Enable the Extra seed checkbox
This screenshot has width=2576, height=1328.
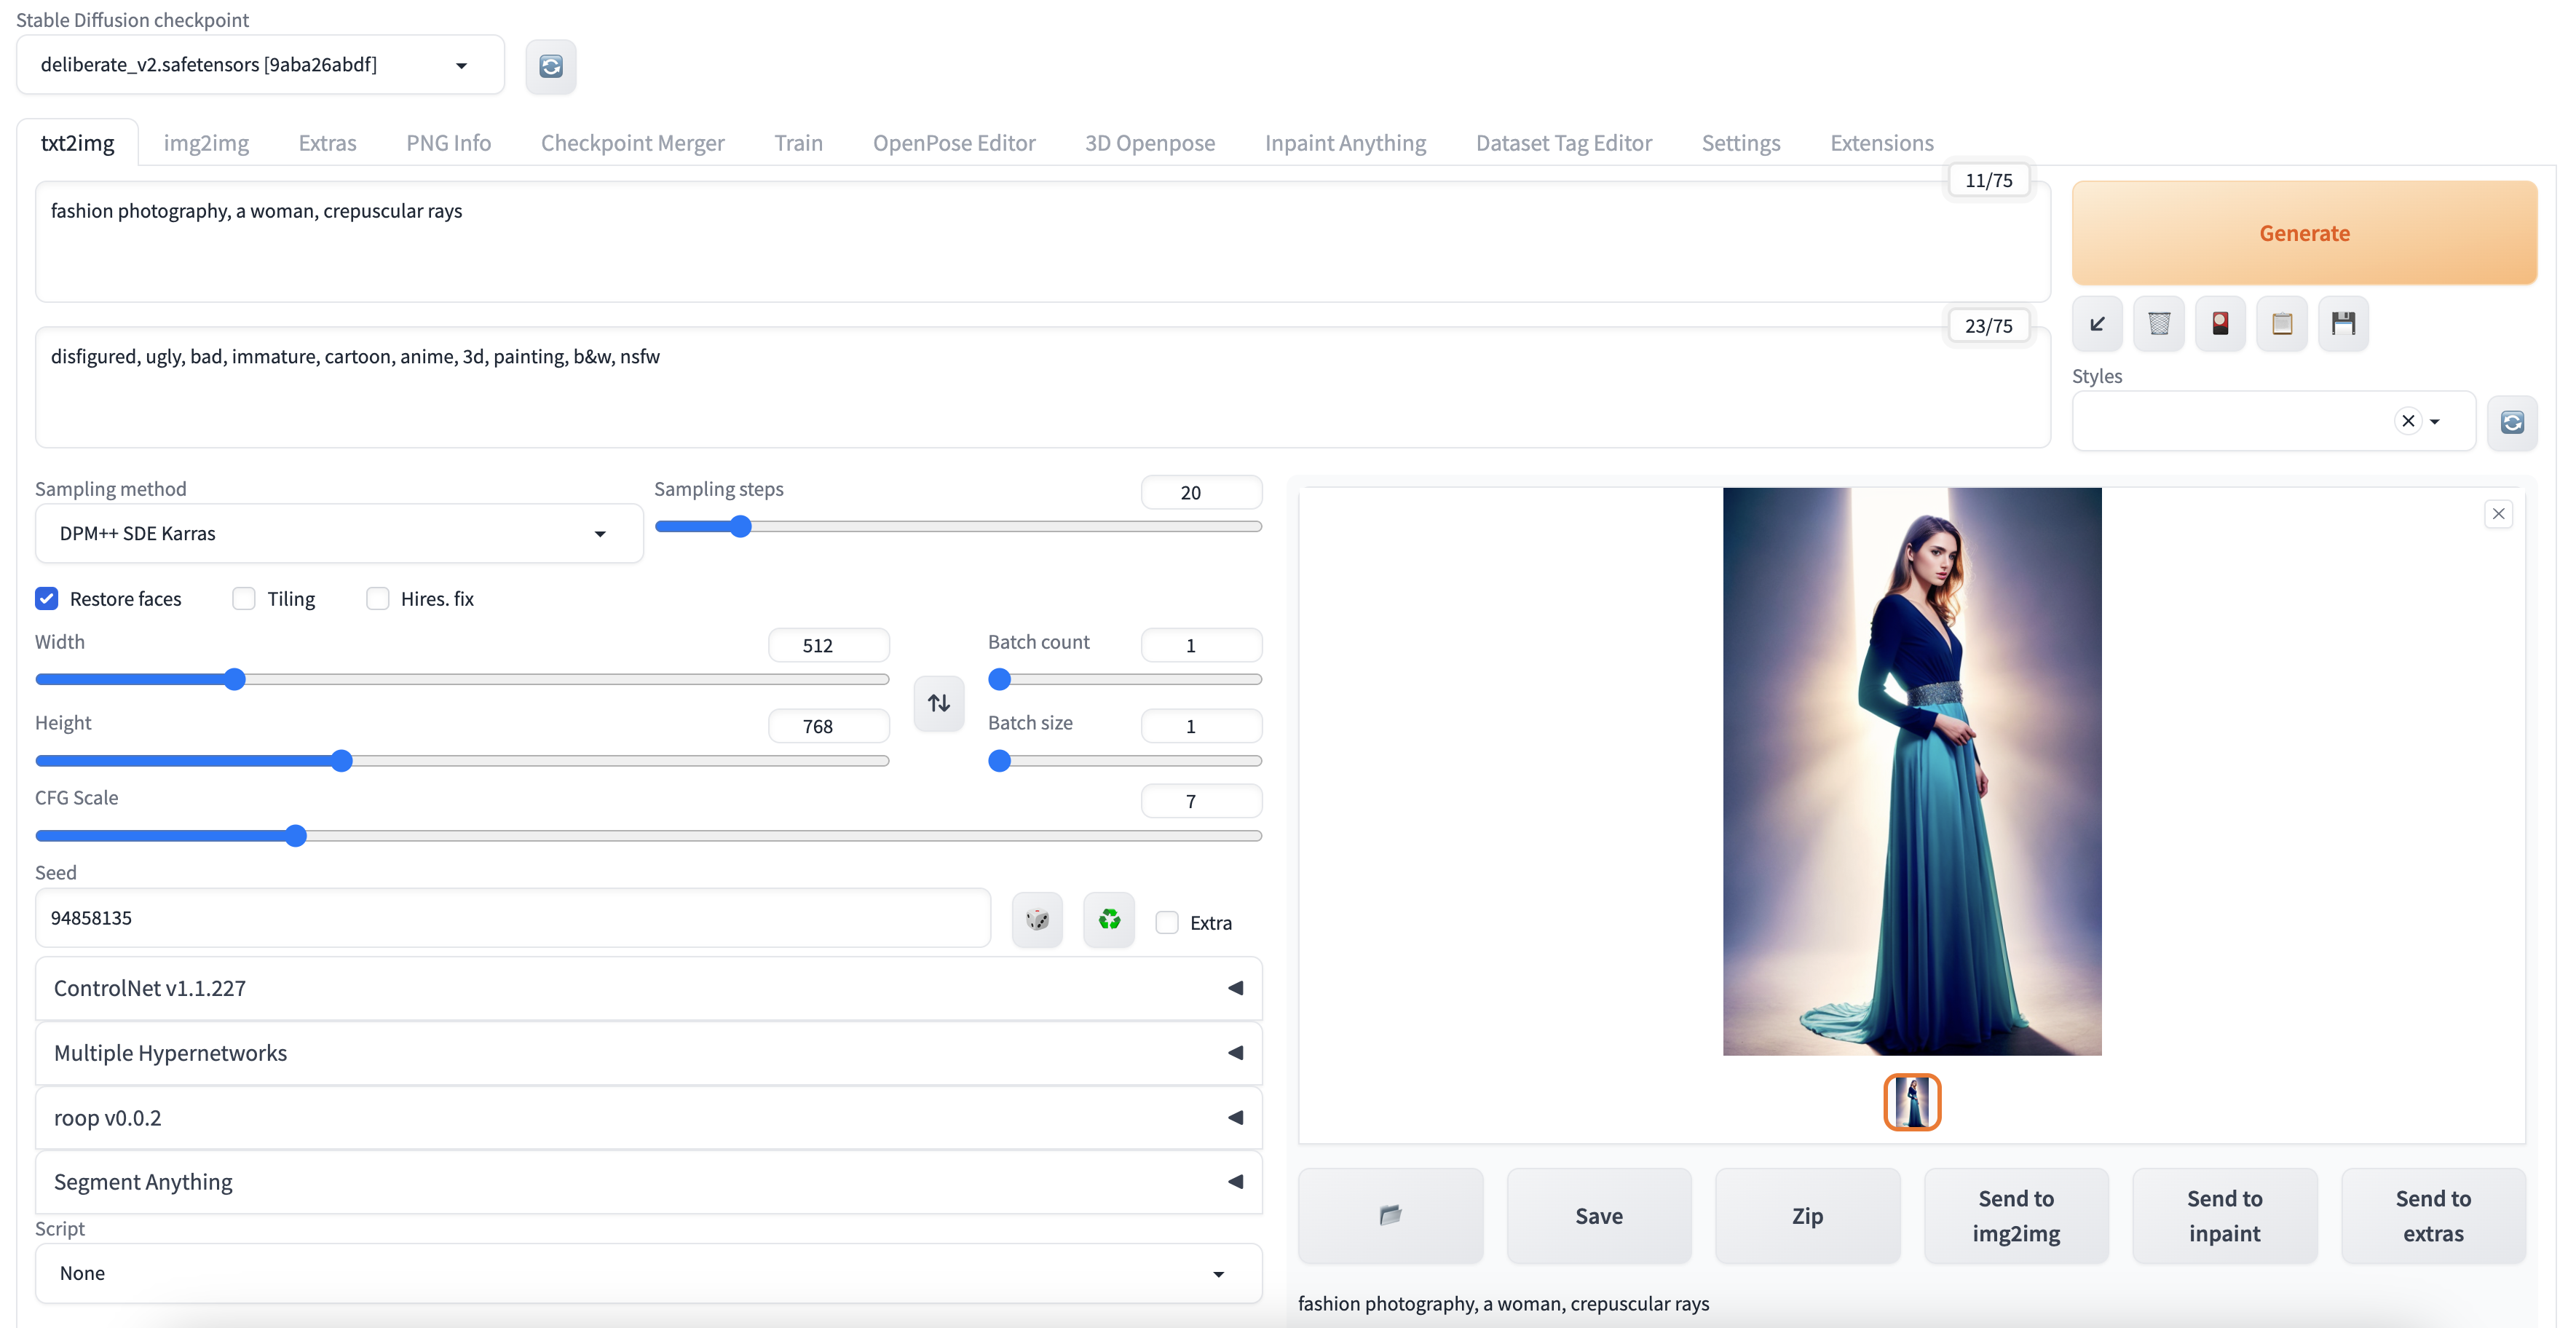point(1166,922)
